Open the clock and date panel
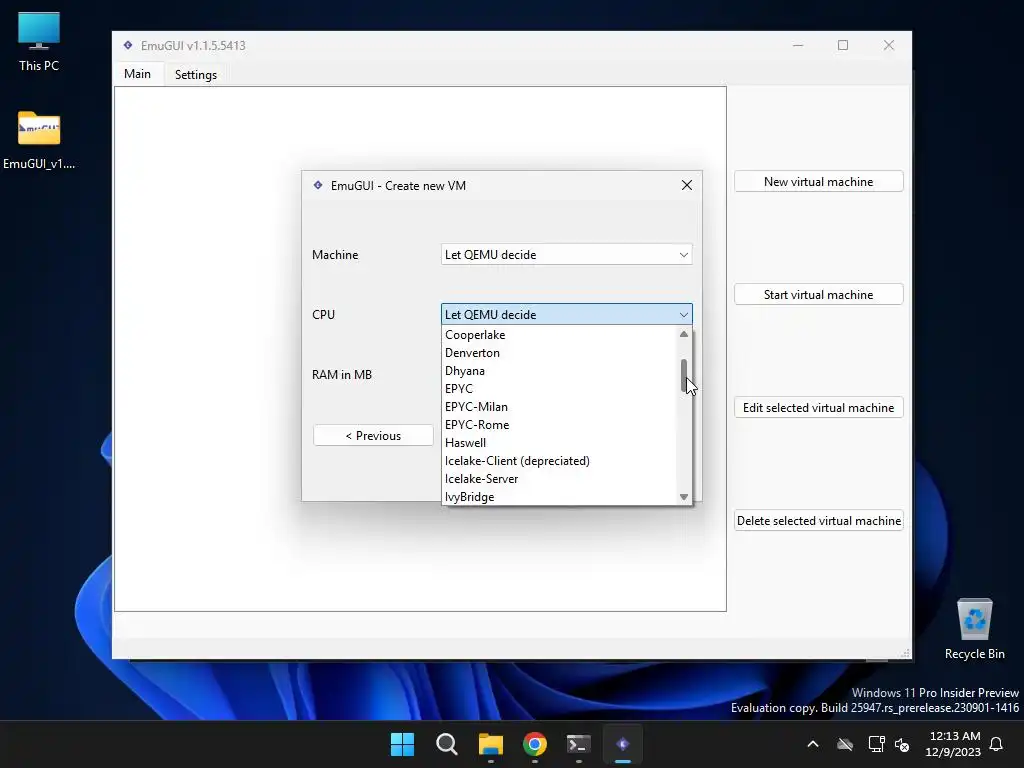The width and height of the screenshot is (1024, 768). [953, 744]
